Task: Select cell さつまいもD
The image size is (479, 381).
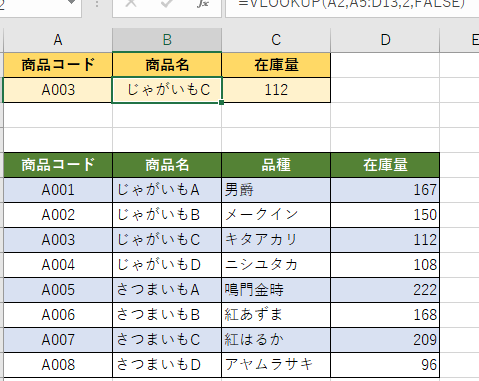Action: pyautogui.click(x=167, y=365)
